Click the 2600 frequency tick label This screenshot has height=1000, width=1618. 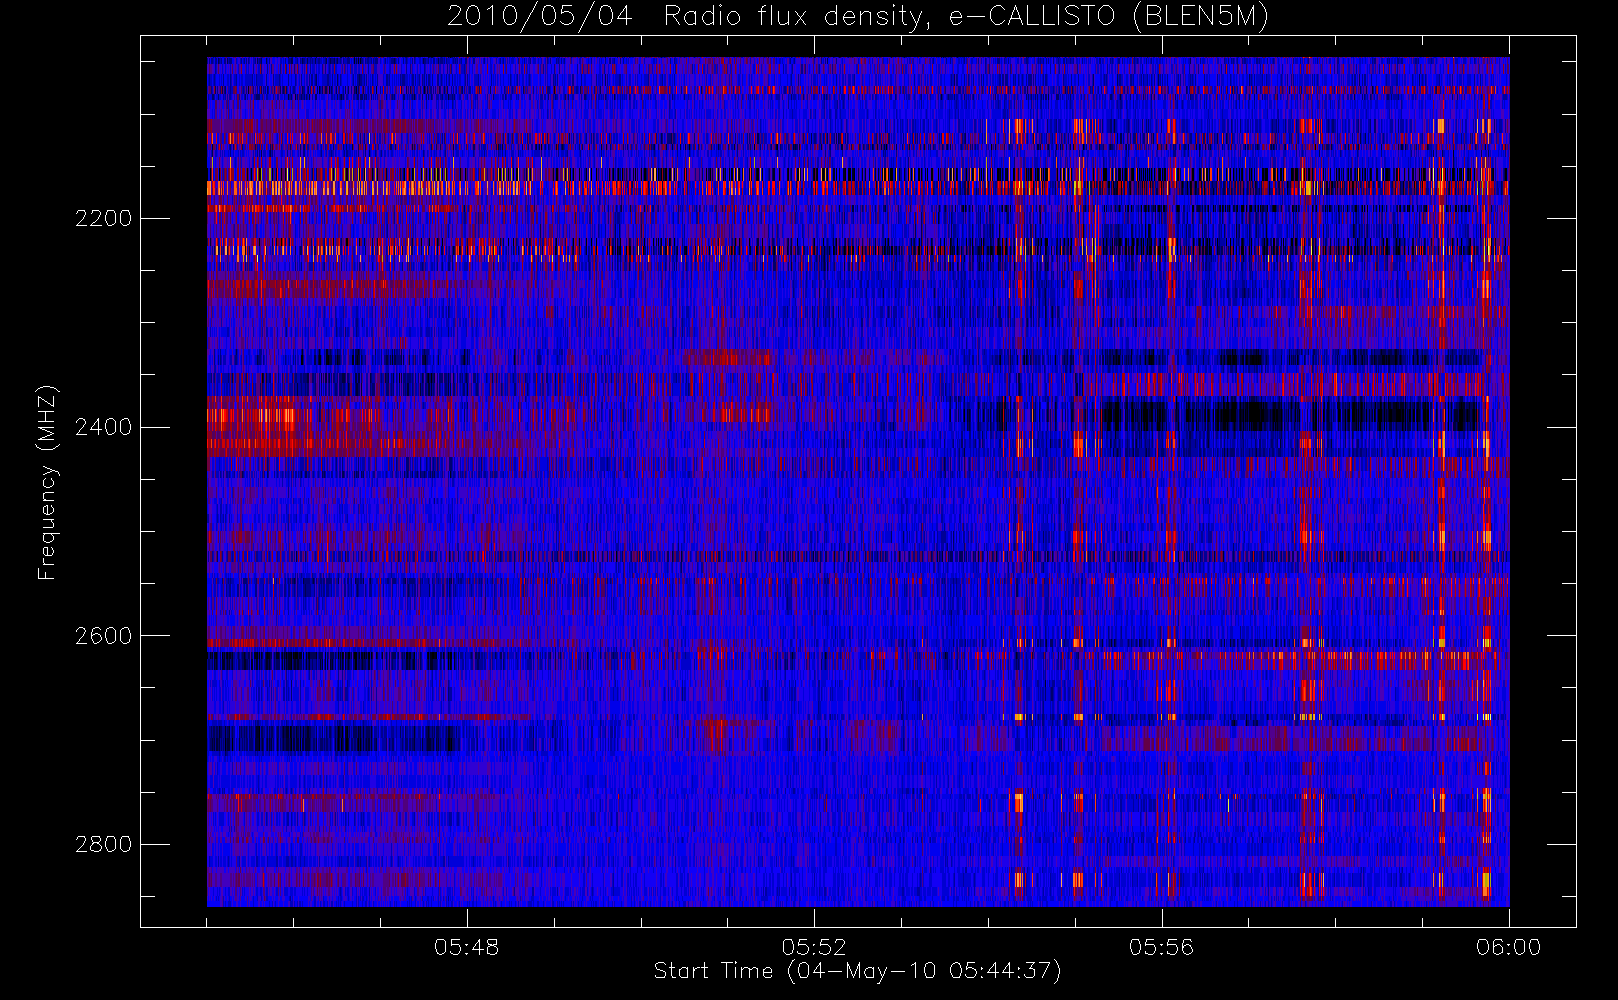[x=103, y=636]
